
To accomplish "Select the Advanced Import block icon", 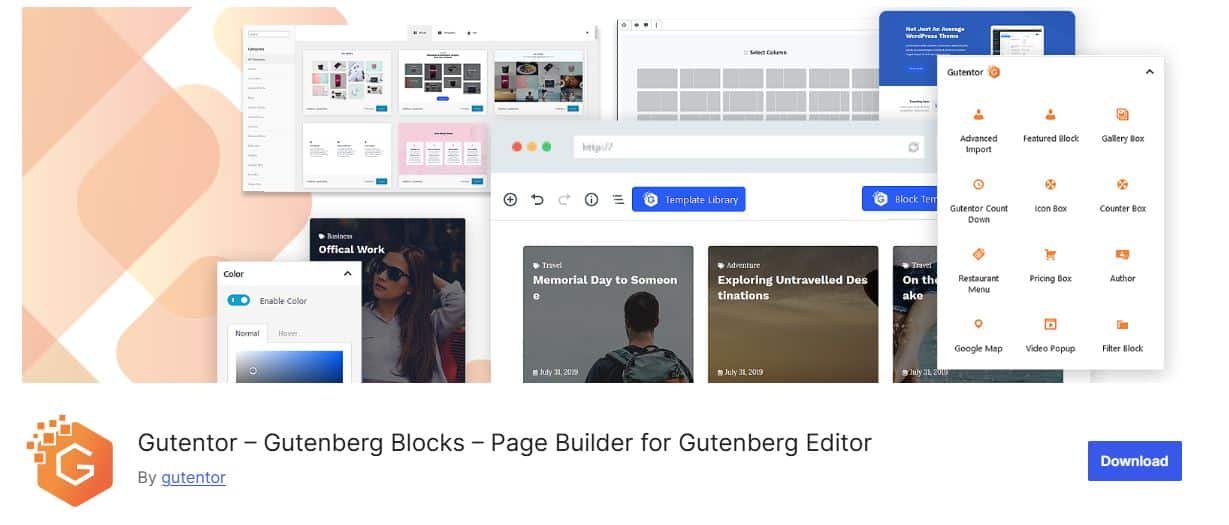I will pos(978,115).
